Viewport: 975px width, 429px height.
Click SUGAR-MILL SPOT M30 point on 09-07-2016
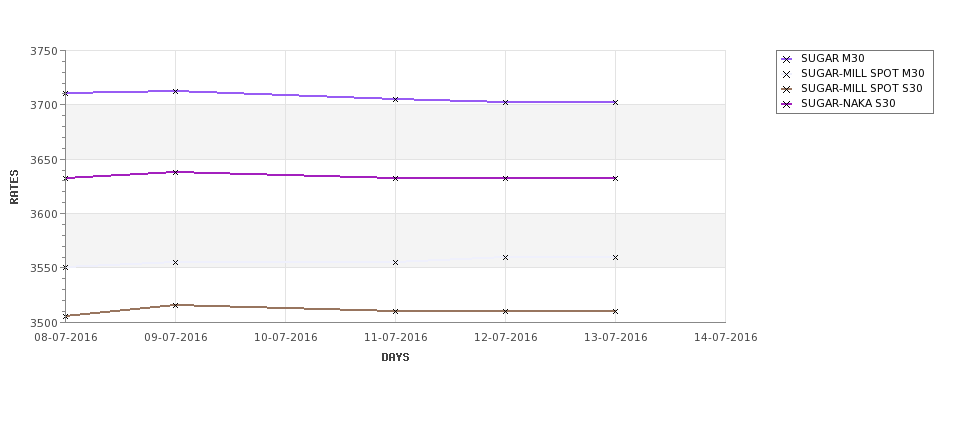(x=175, y=263)
